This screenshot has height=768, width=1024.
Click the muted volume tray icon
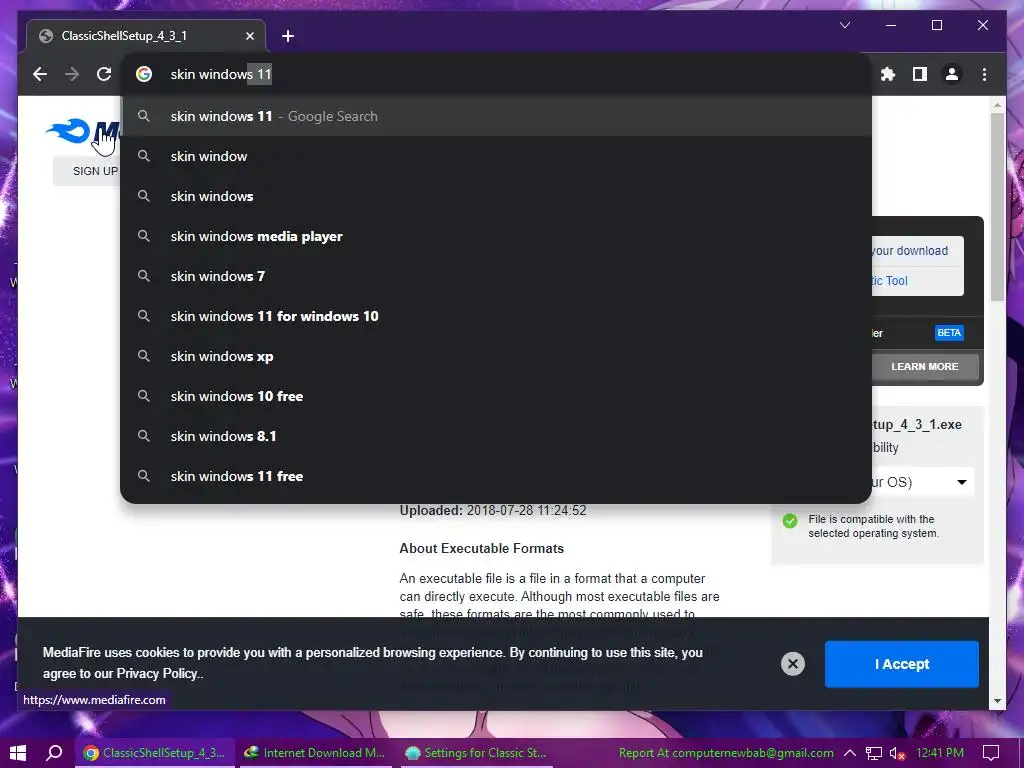(897, 753)
